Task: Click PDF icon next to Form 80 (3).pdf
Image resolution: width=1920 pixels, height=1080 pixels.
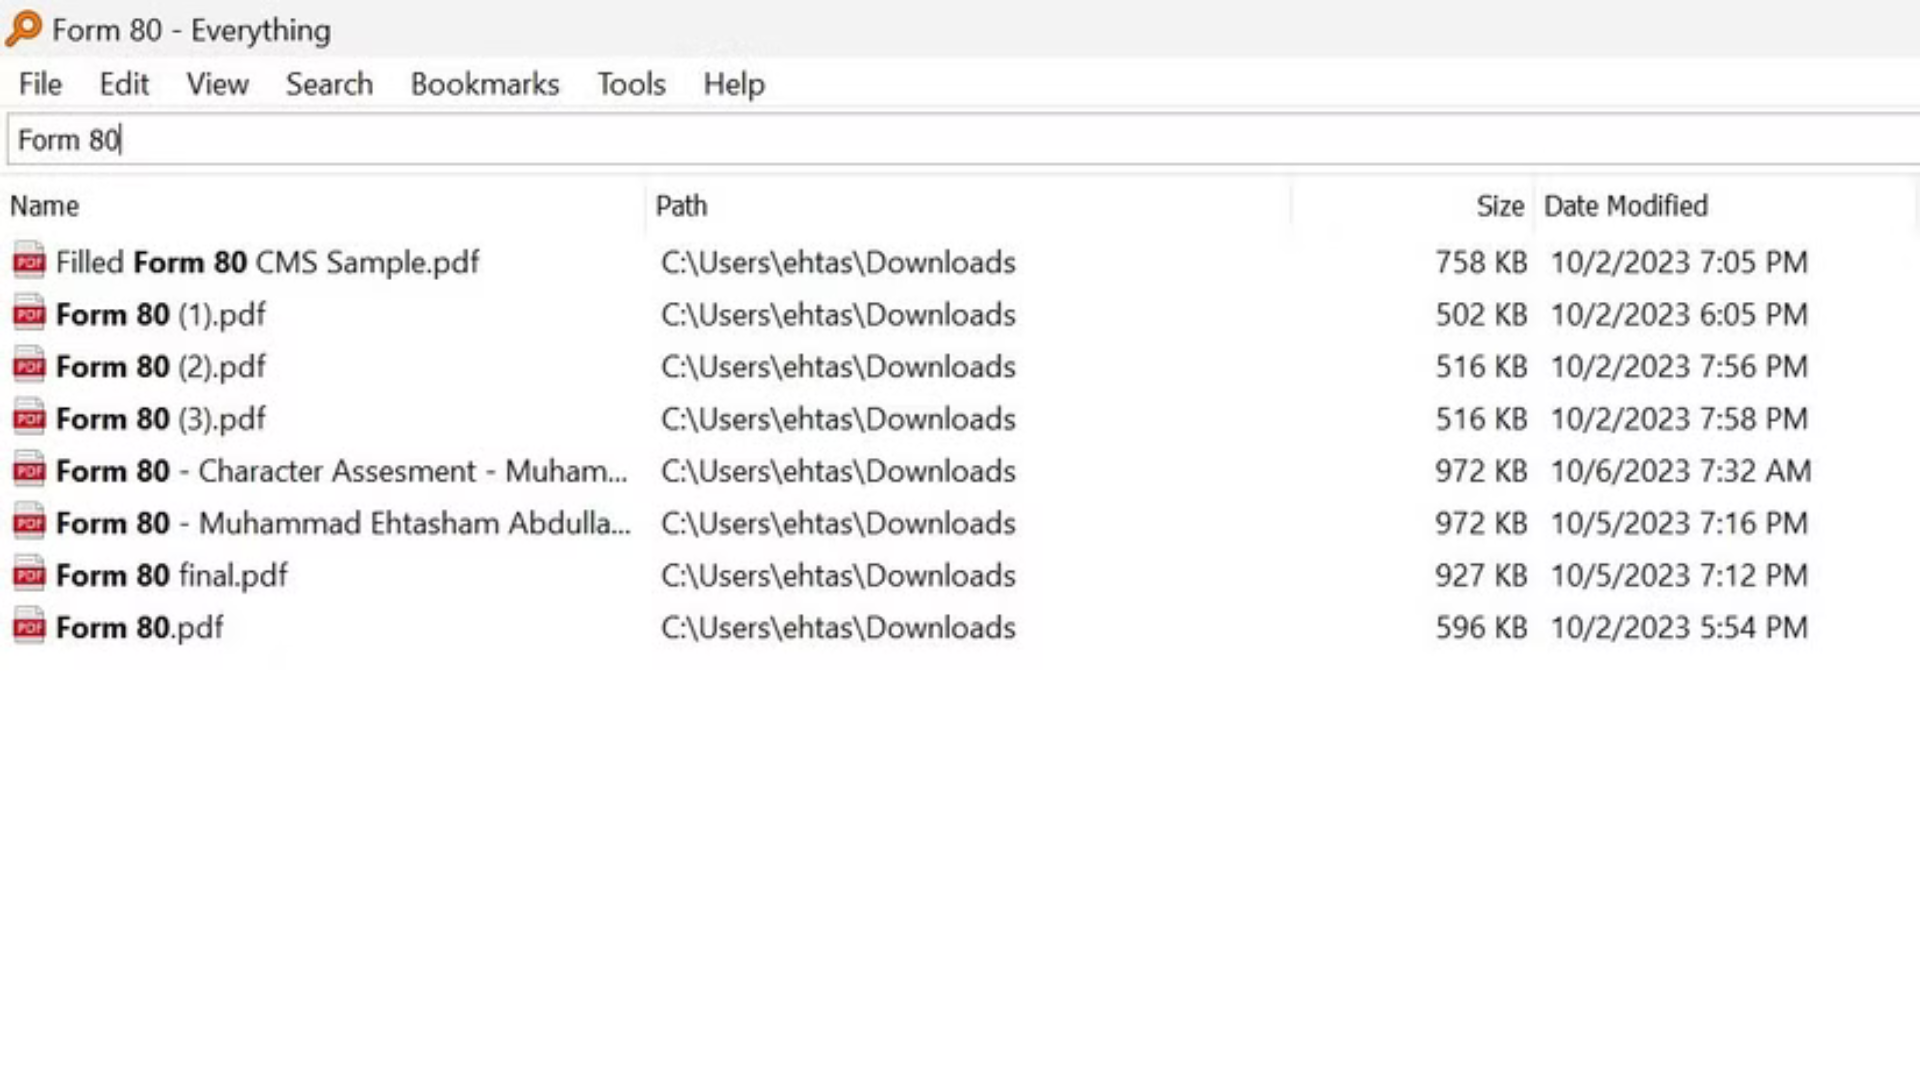Action: point(29,418)
